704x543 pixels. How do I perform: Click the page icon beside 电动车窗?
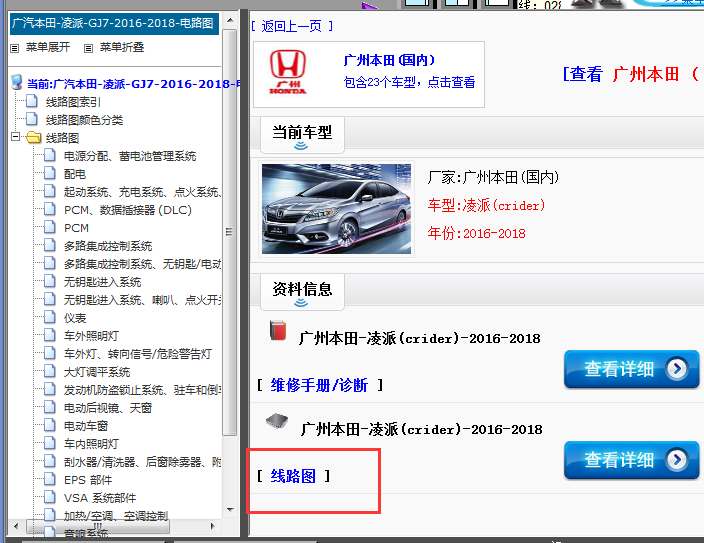[50, 424]
